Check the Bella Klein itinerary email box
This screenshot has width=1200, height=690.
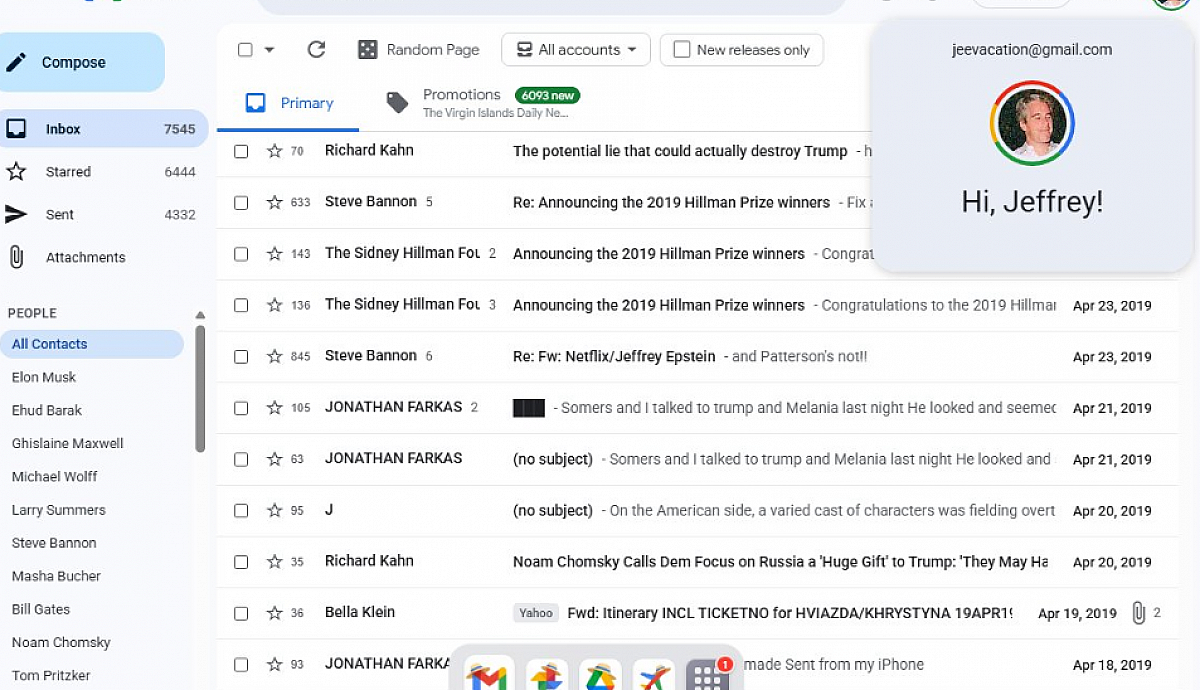tap(241, 613)
